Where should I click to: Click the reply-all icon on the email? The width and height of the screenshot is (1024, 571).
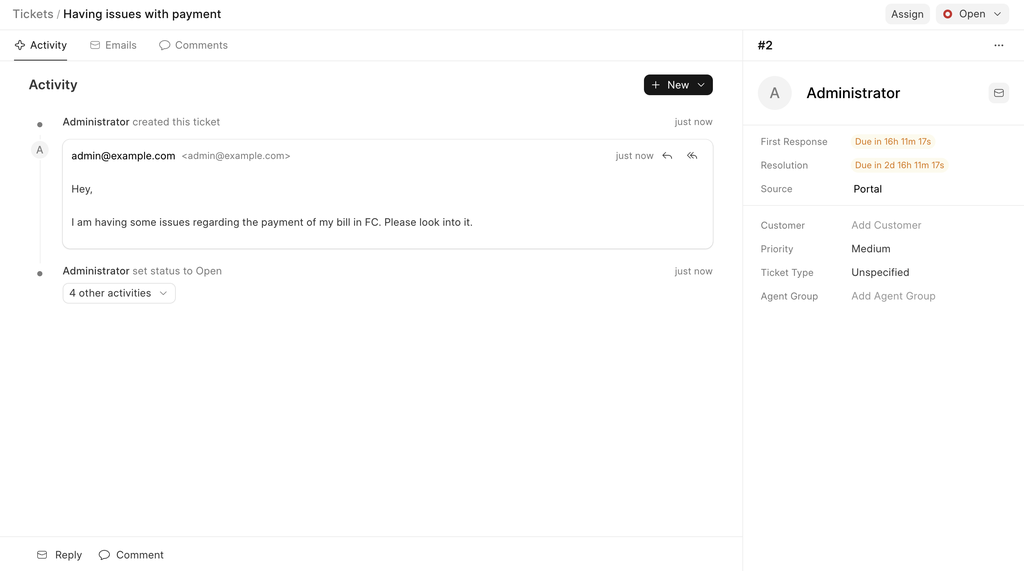coord(692,156)
